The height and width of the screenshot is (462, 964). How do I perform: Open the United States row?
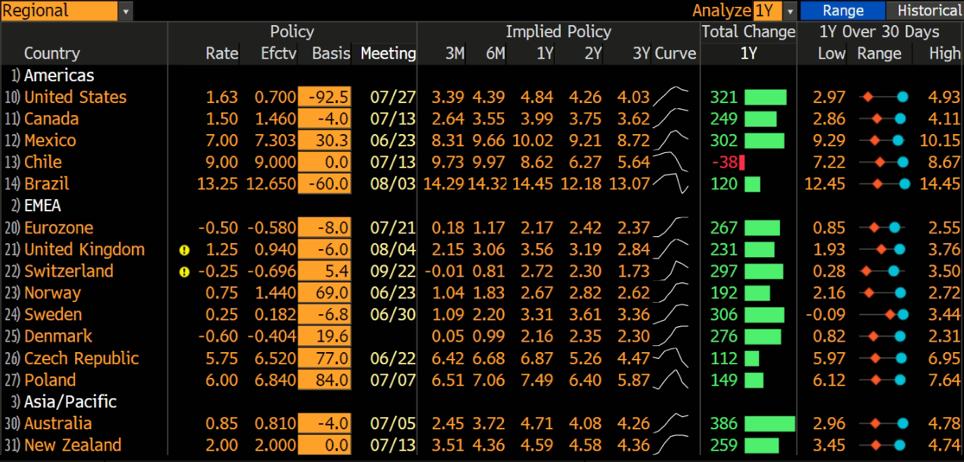75,97
